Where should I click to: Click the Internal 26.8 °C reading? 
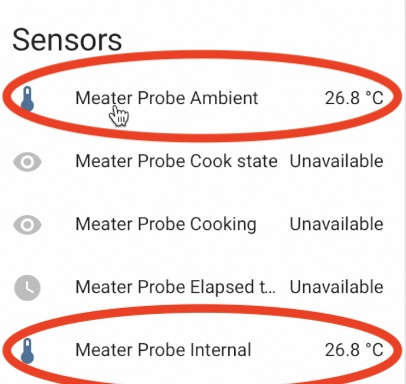point(354,350)
